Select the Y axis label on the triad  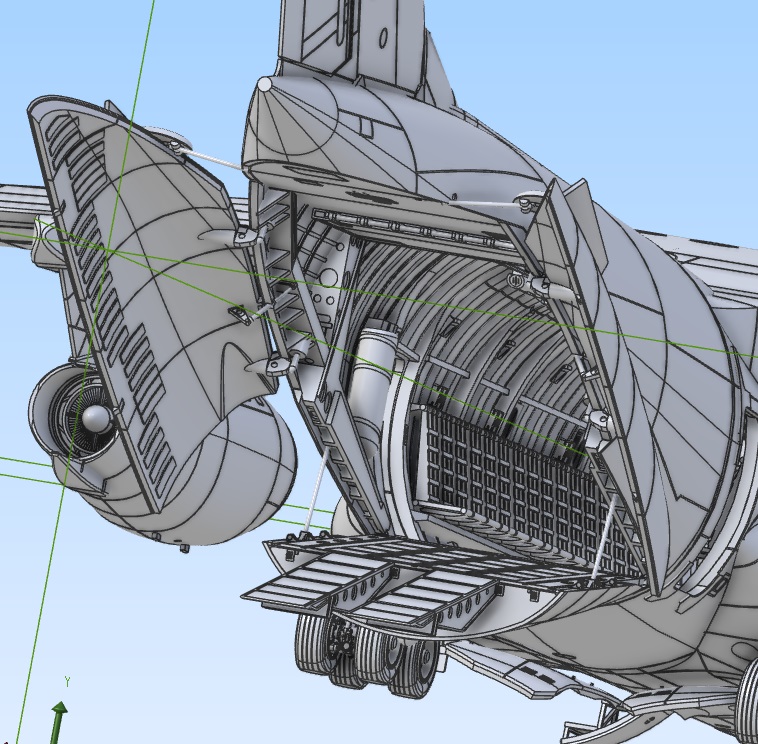66,681
